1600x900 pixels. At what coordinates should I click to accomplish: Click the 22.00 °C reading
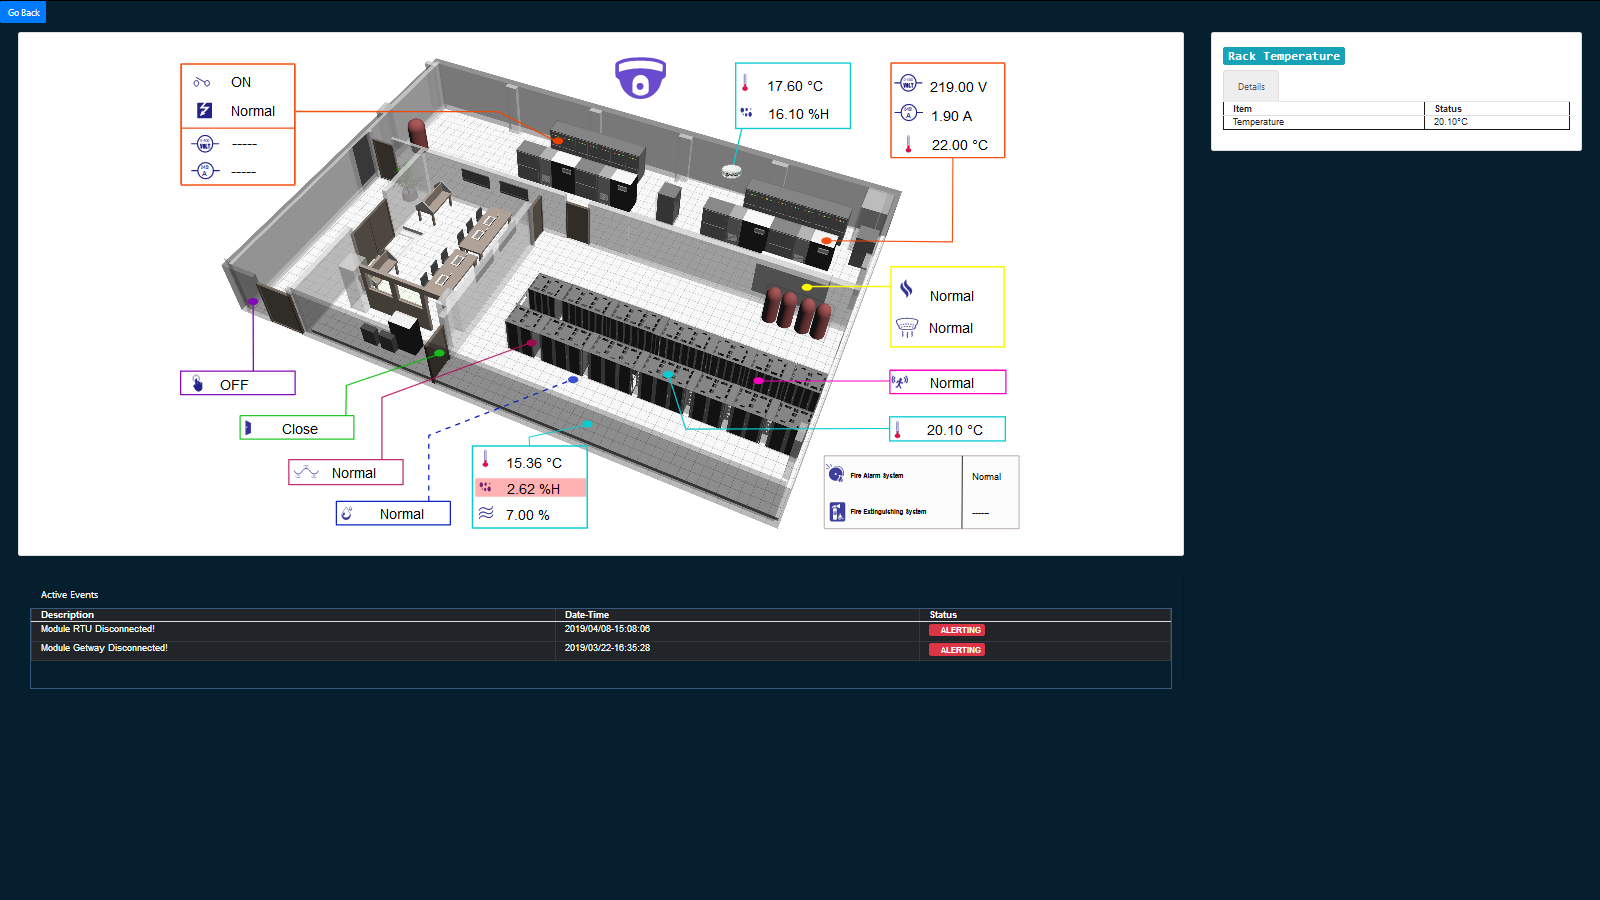click(x=959, y=145)
